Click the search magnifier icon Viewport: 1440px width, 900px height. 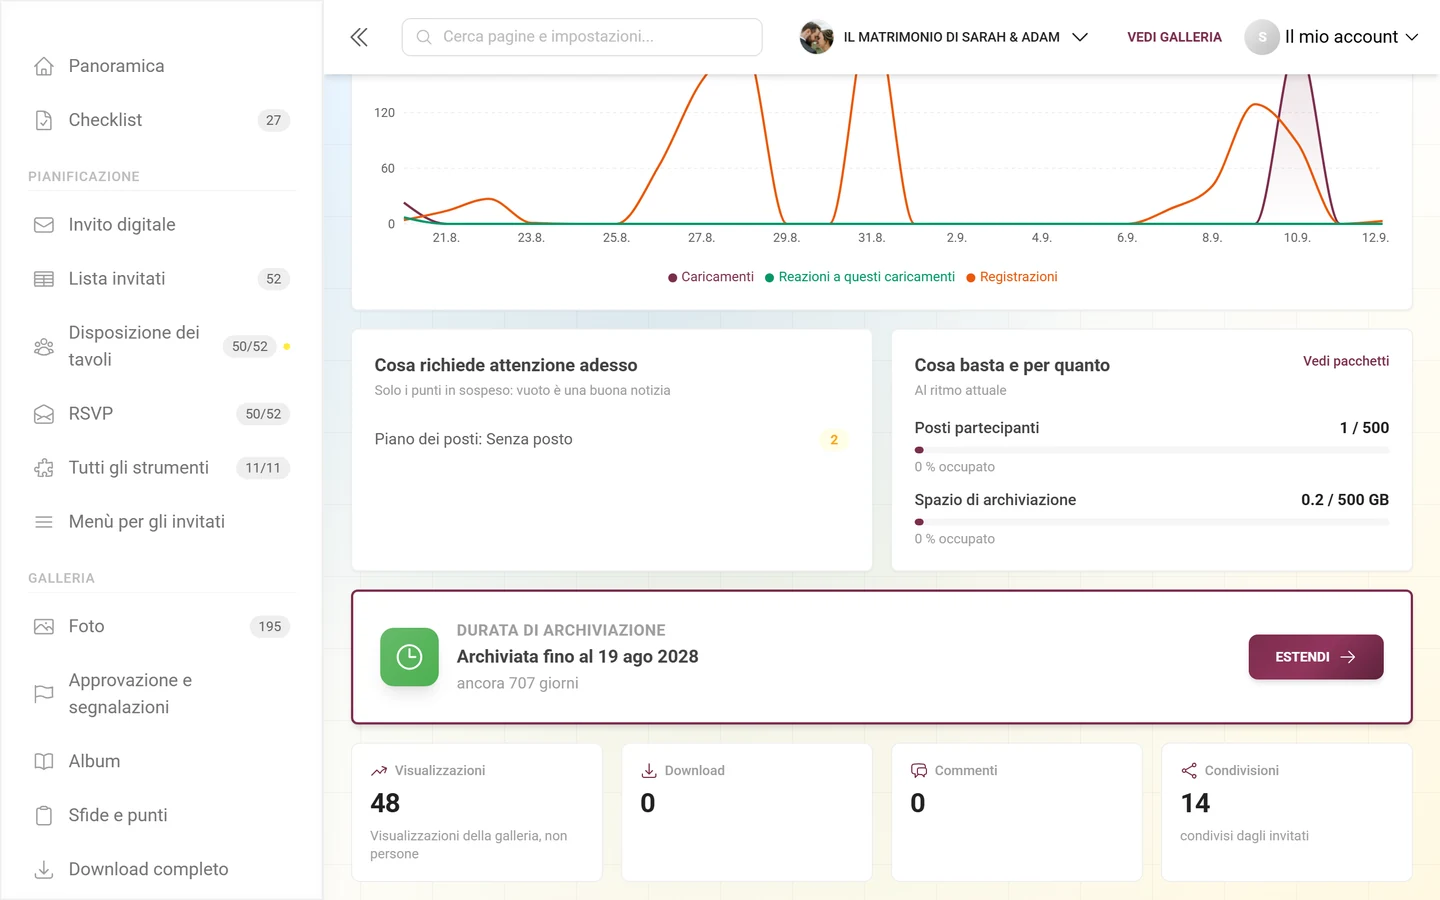(424, 37)
